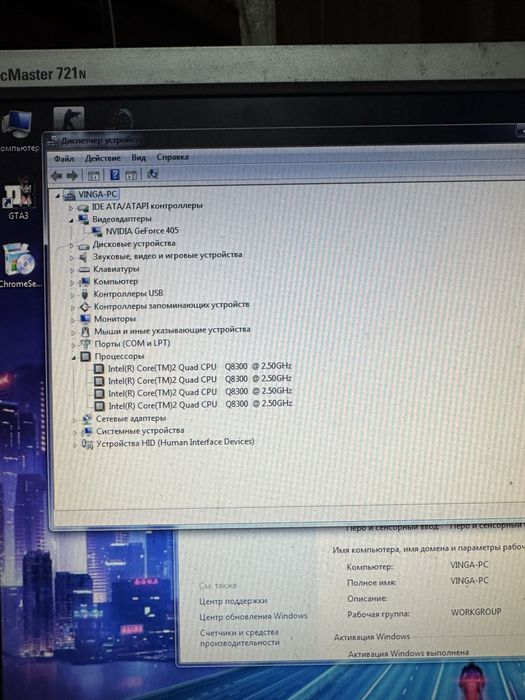
Task: Click the Порты (COM и LPT) icon
Action: tap(85, 344)
